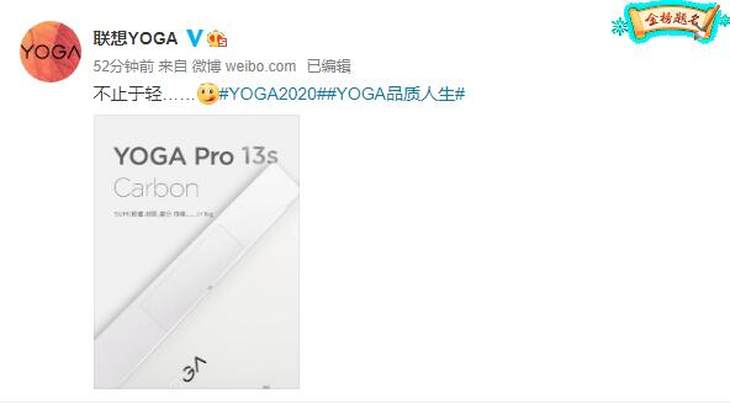Open the 联想YOGA username link
Screen dimensions: 730x404
pos(135,38)
